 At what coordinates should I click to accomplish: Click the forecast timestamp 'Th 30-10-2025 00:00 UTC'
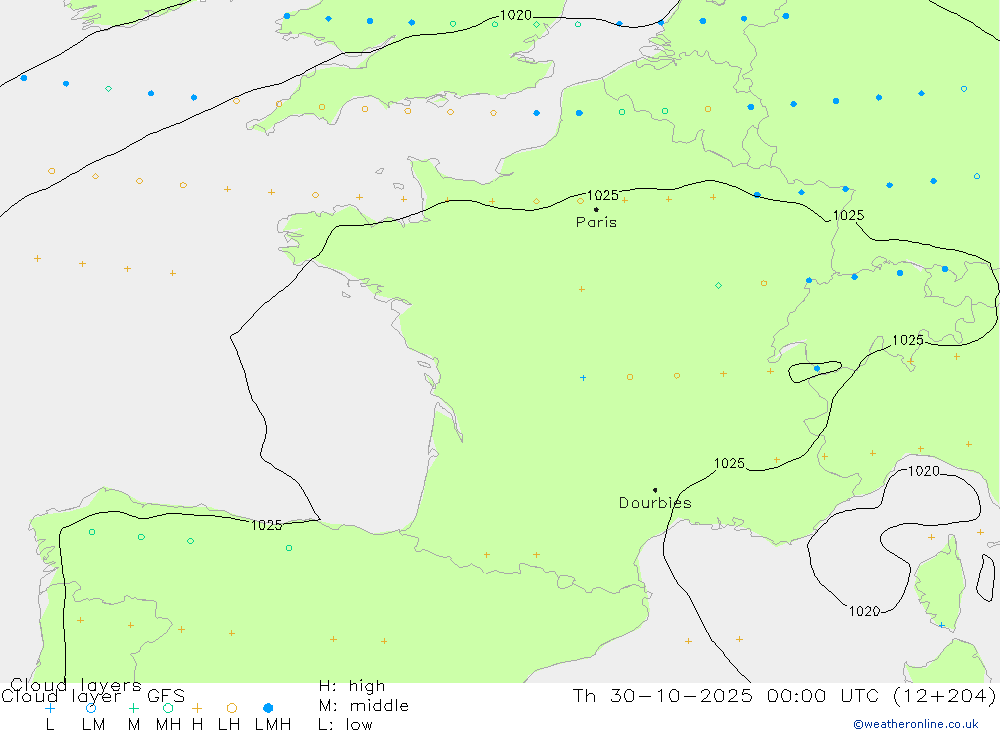(729, 695)
